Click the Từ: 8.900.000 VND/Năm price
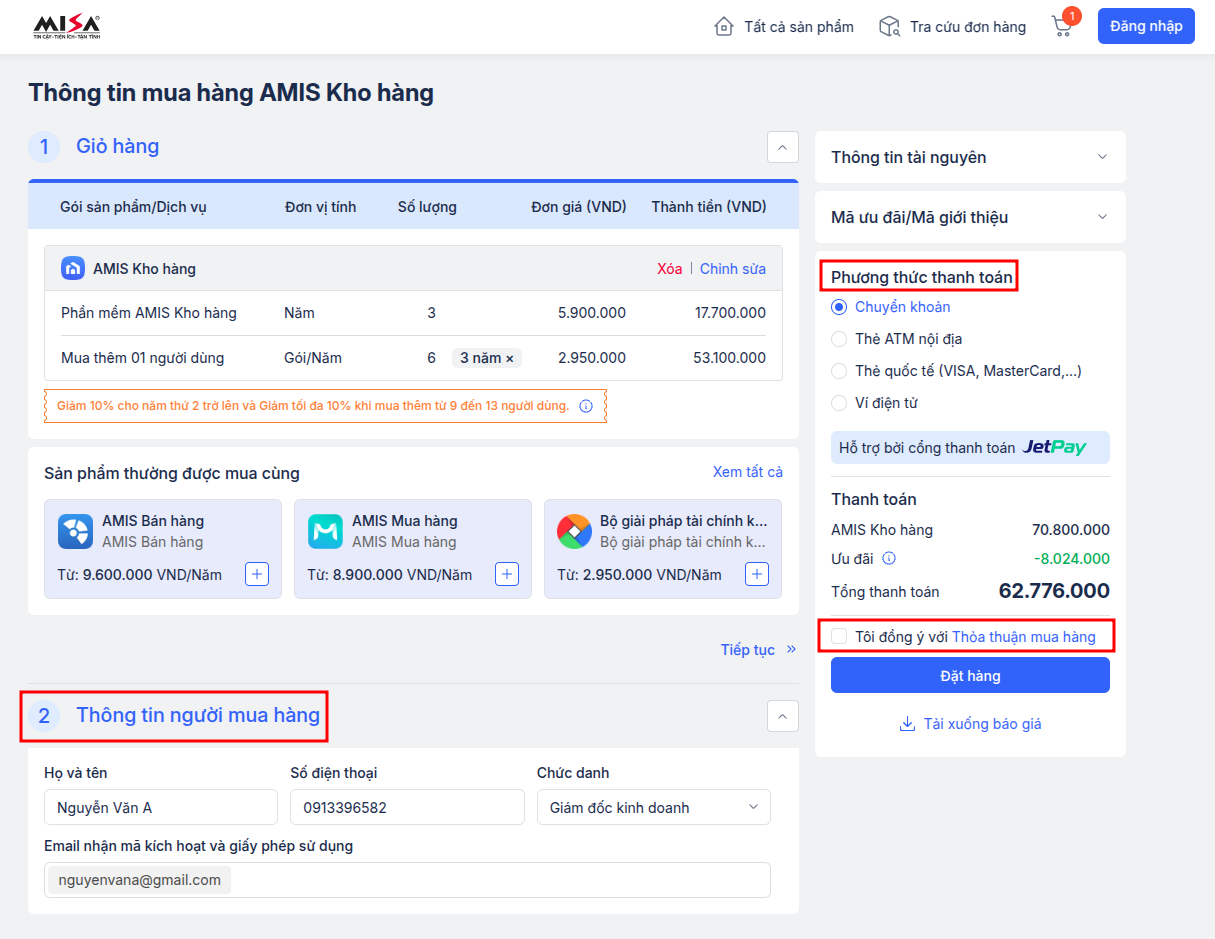This screenshot has height=939, width=1215. coord(390,575)
